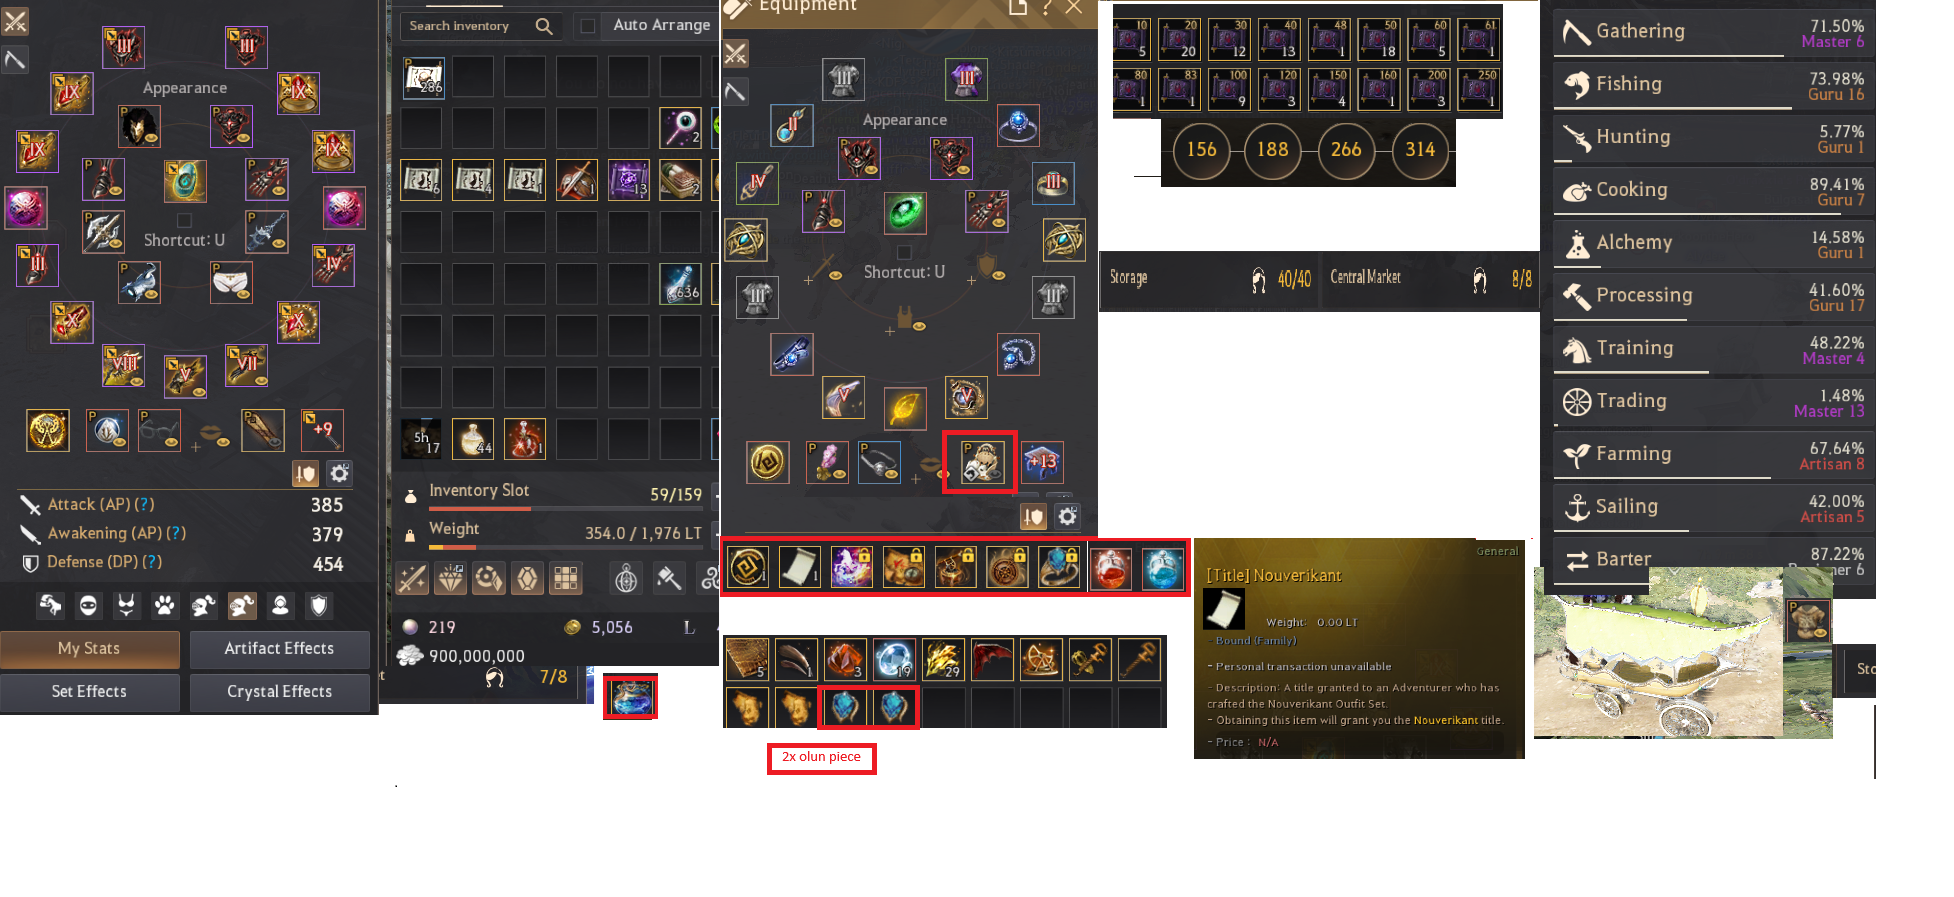
Task: Toggle checkbox above Shortcut: U in left panel
Action: [184, 220]
